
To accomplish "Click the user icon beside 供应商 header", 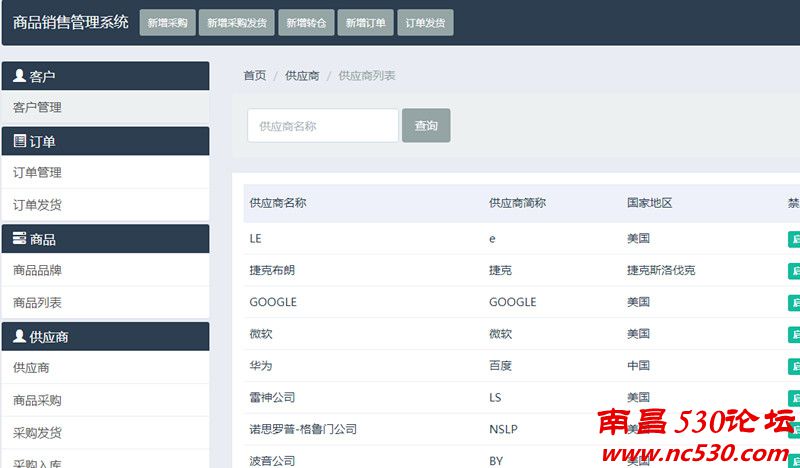I will tap(20, 337).
